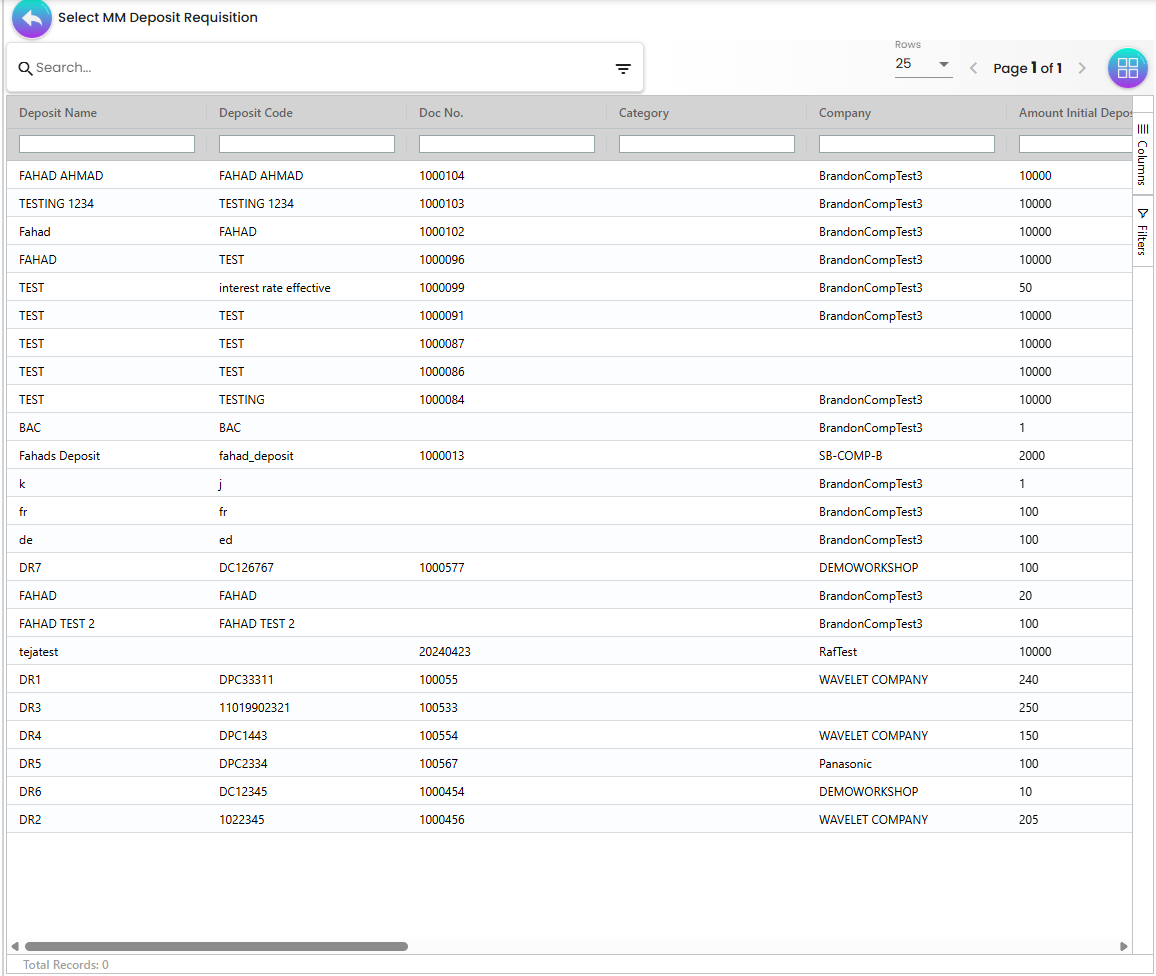Select the SB-COMP-B company cell
This screenshot has height=976, width=1156.
coord(851,456)
